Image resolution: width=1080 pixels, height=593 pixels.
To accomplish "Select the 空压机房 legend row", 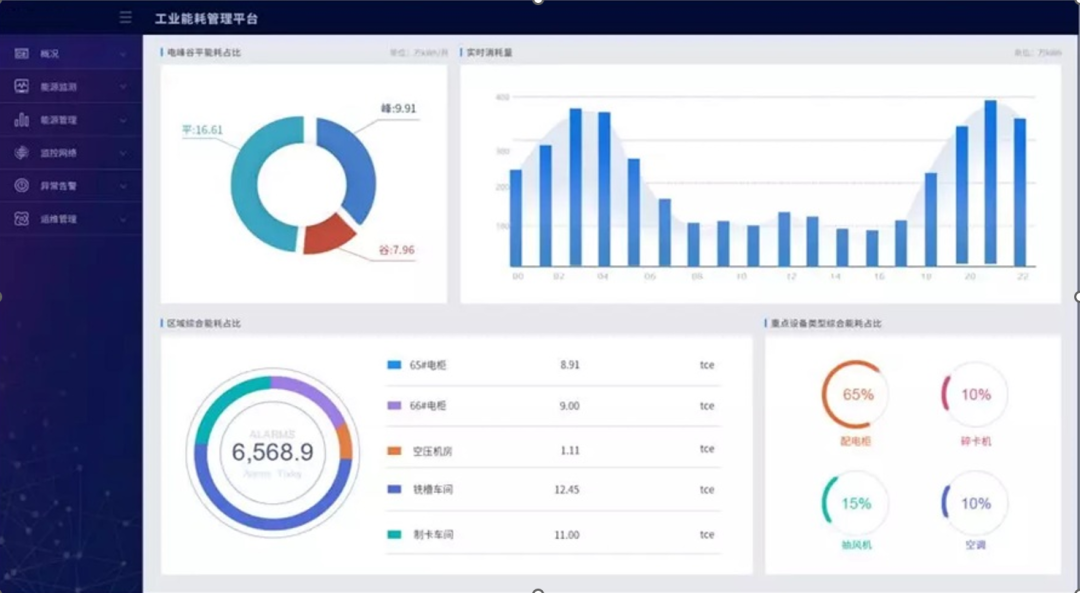I will point(552,451).
